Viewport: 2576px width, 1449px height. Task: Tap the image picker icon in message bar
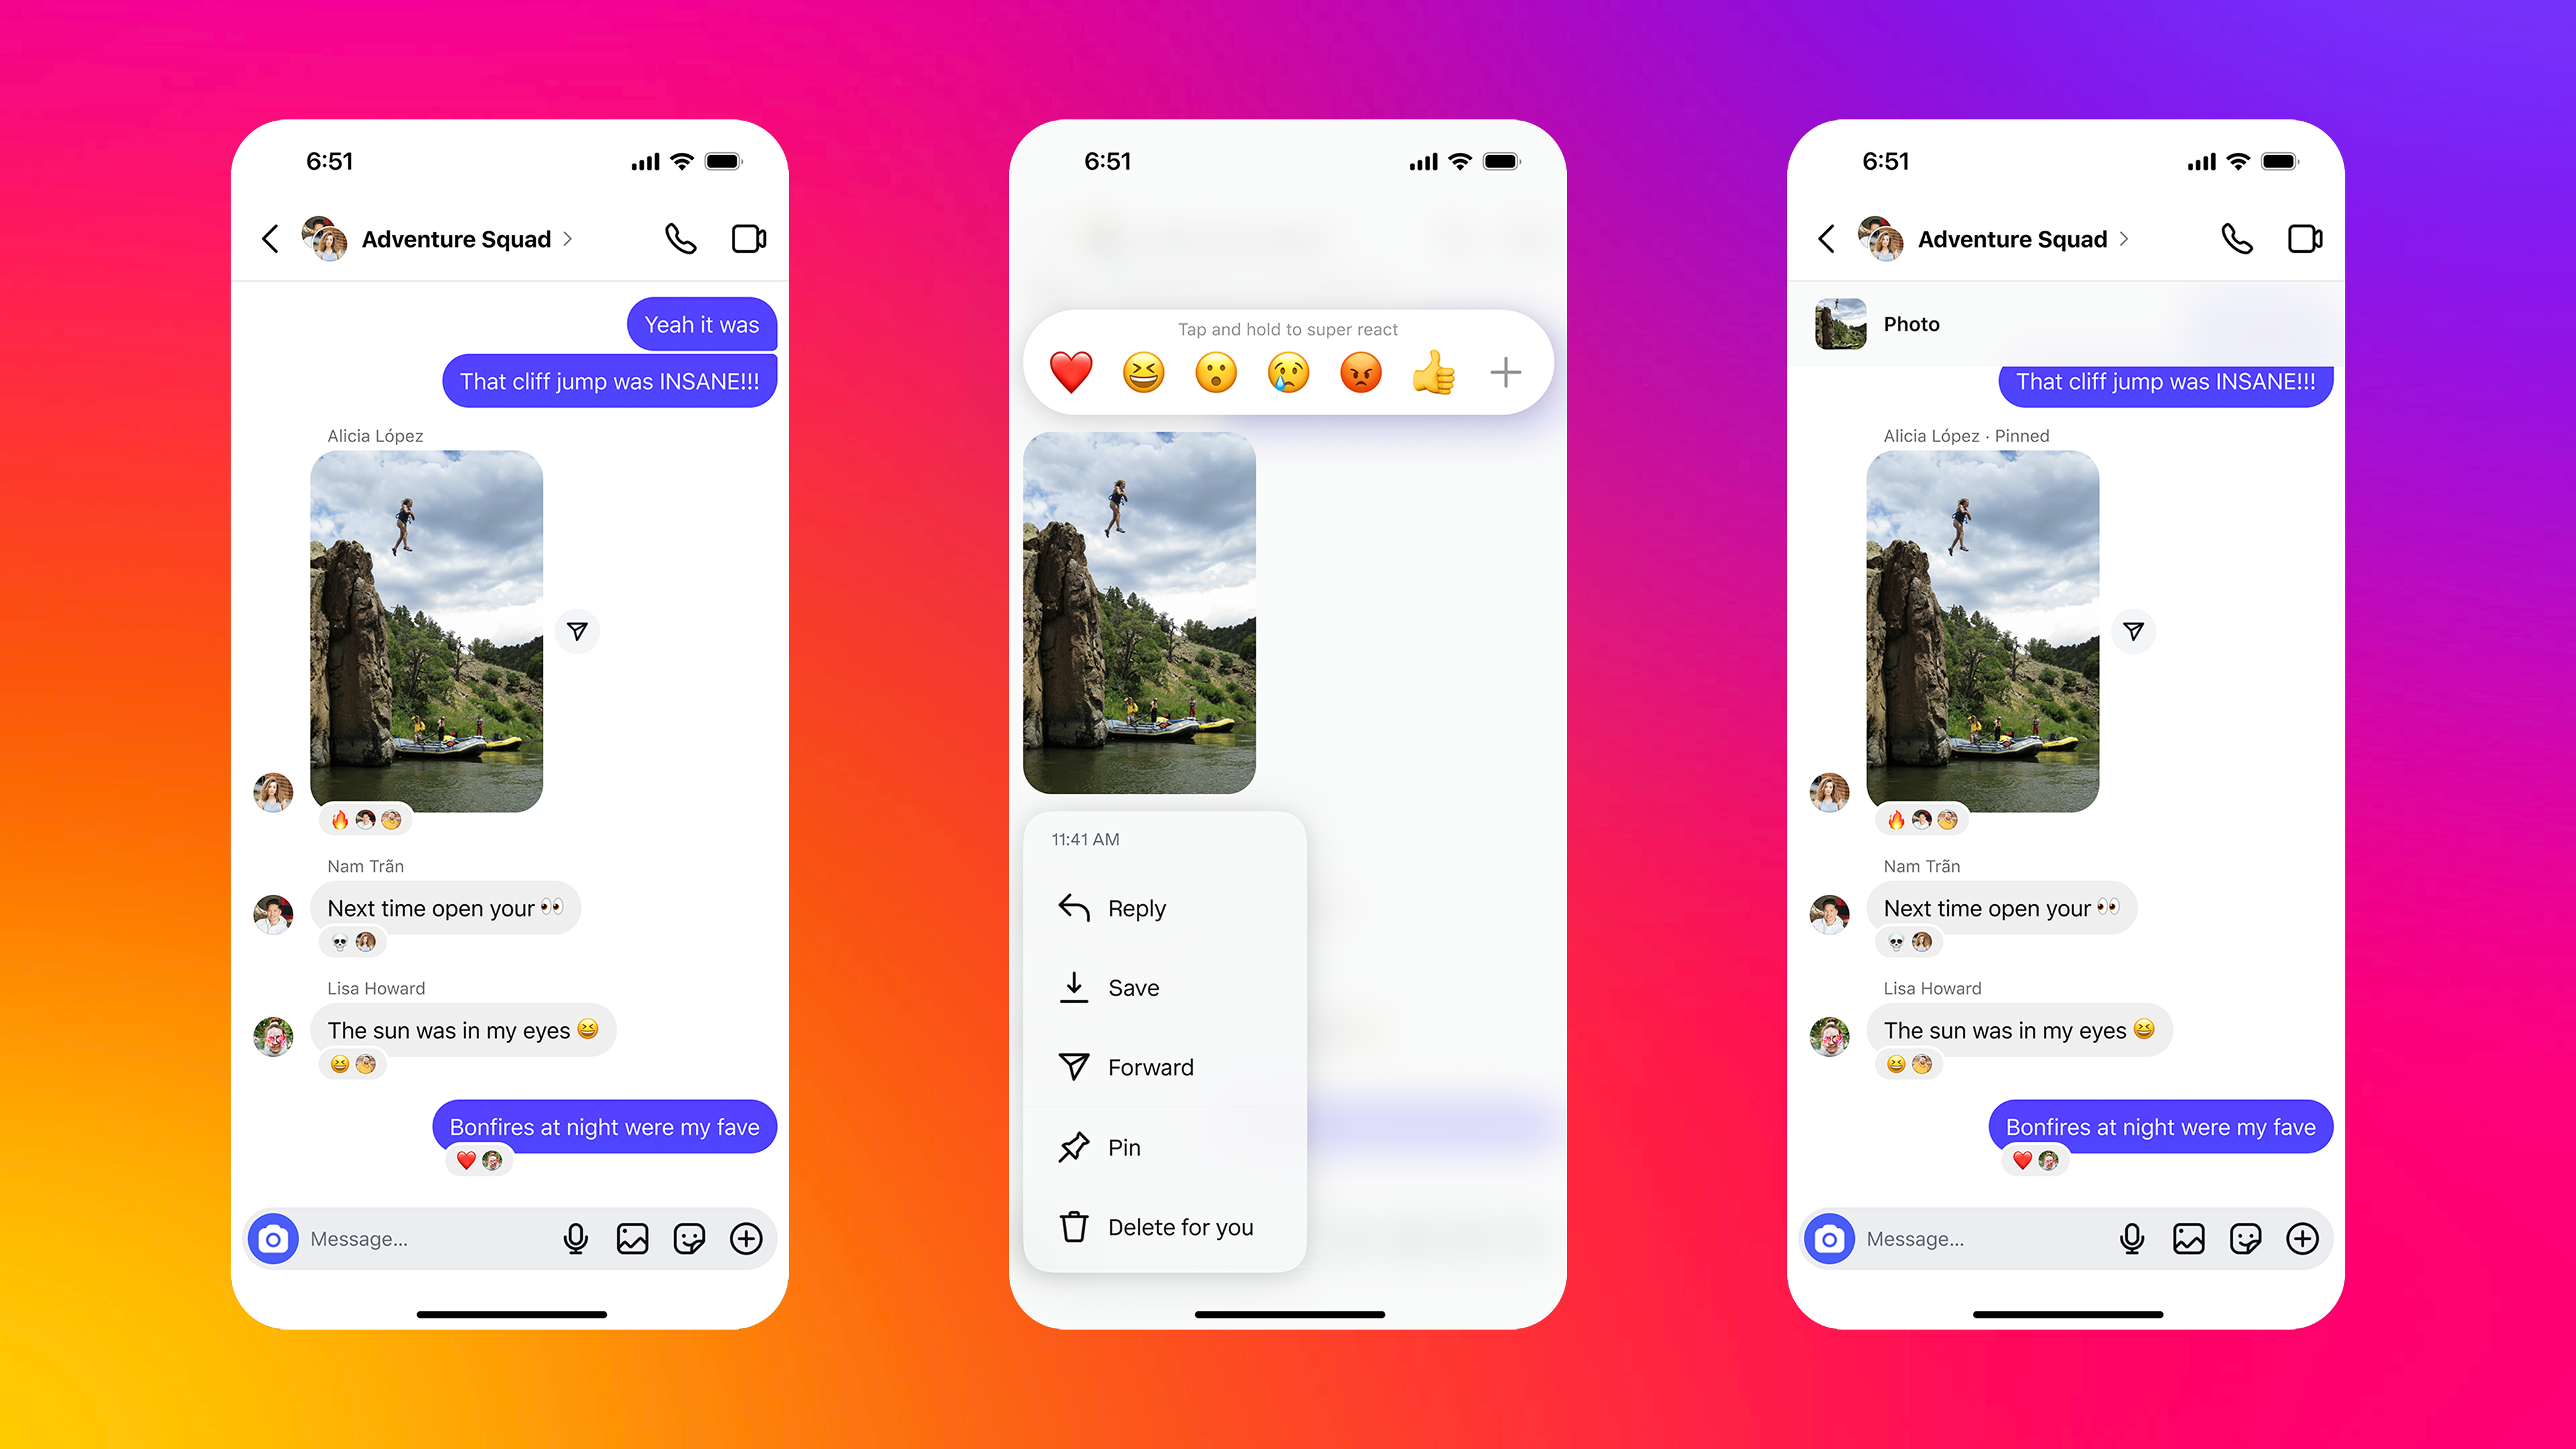632,1237
